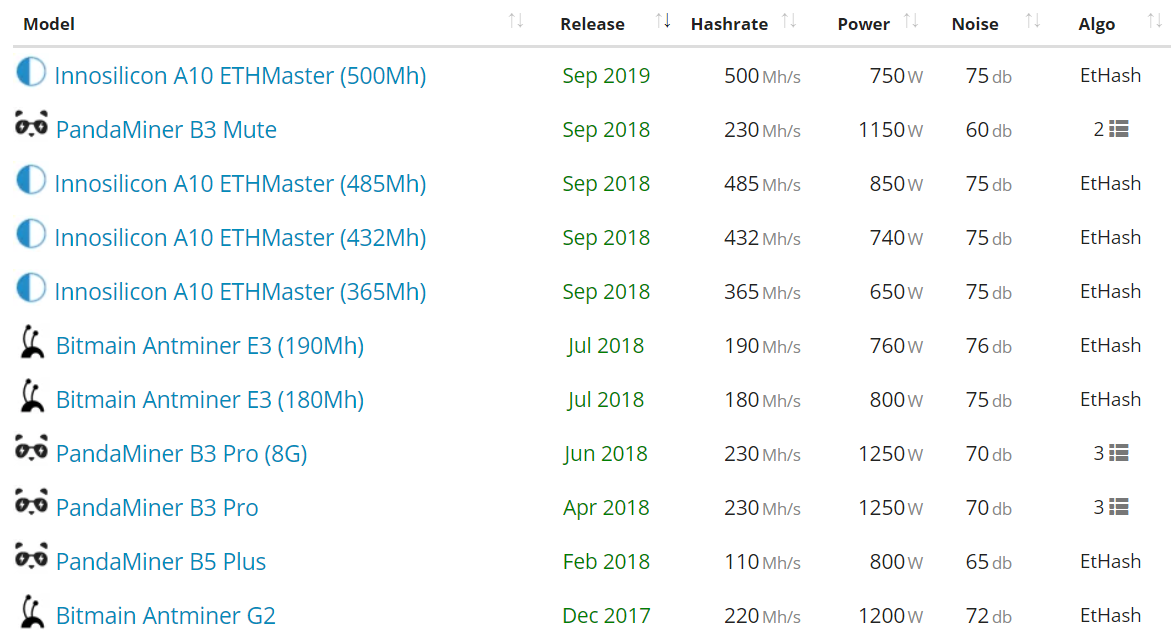The width and height of the screenshot is (1171, 638).
Task: Select the 190 Mh/s hashrate value
Action: tap(762, 345)
